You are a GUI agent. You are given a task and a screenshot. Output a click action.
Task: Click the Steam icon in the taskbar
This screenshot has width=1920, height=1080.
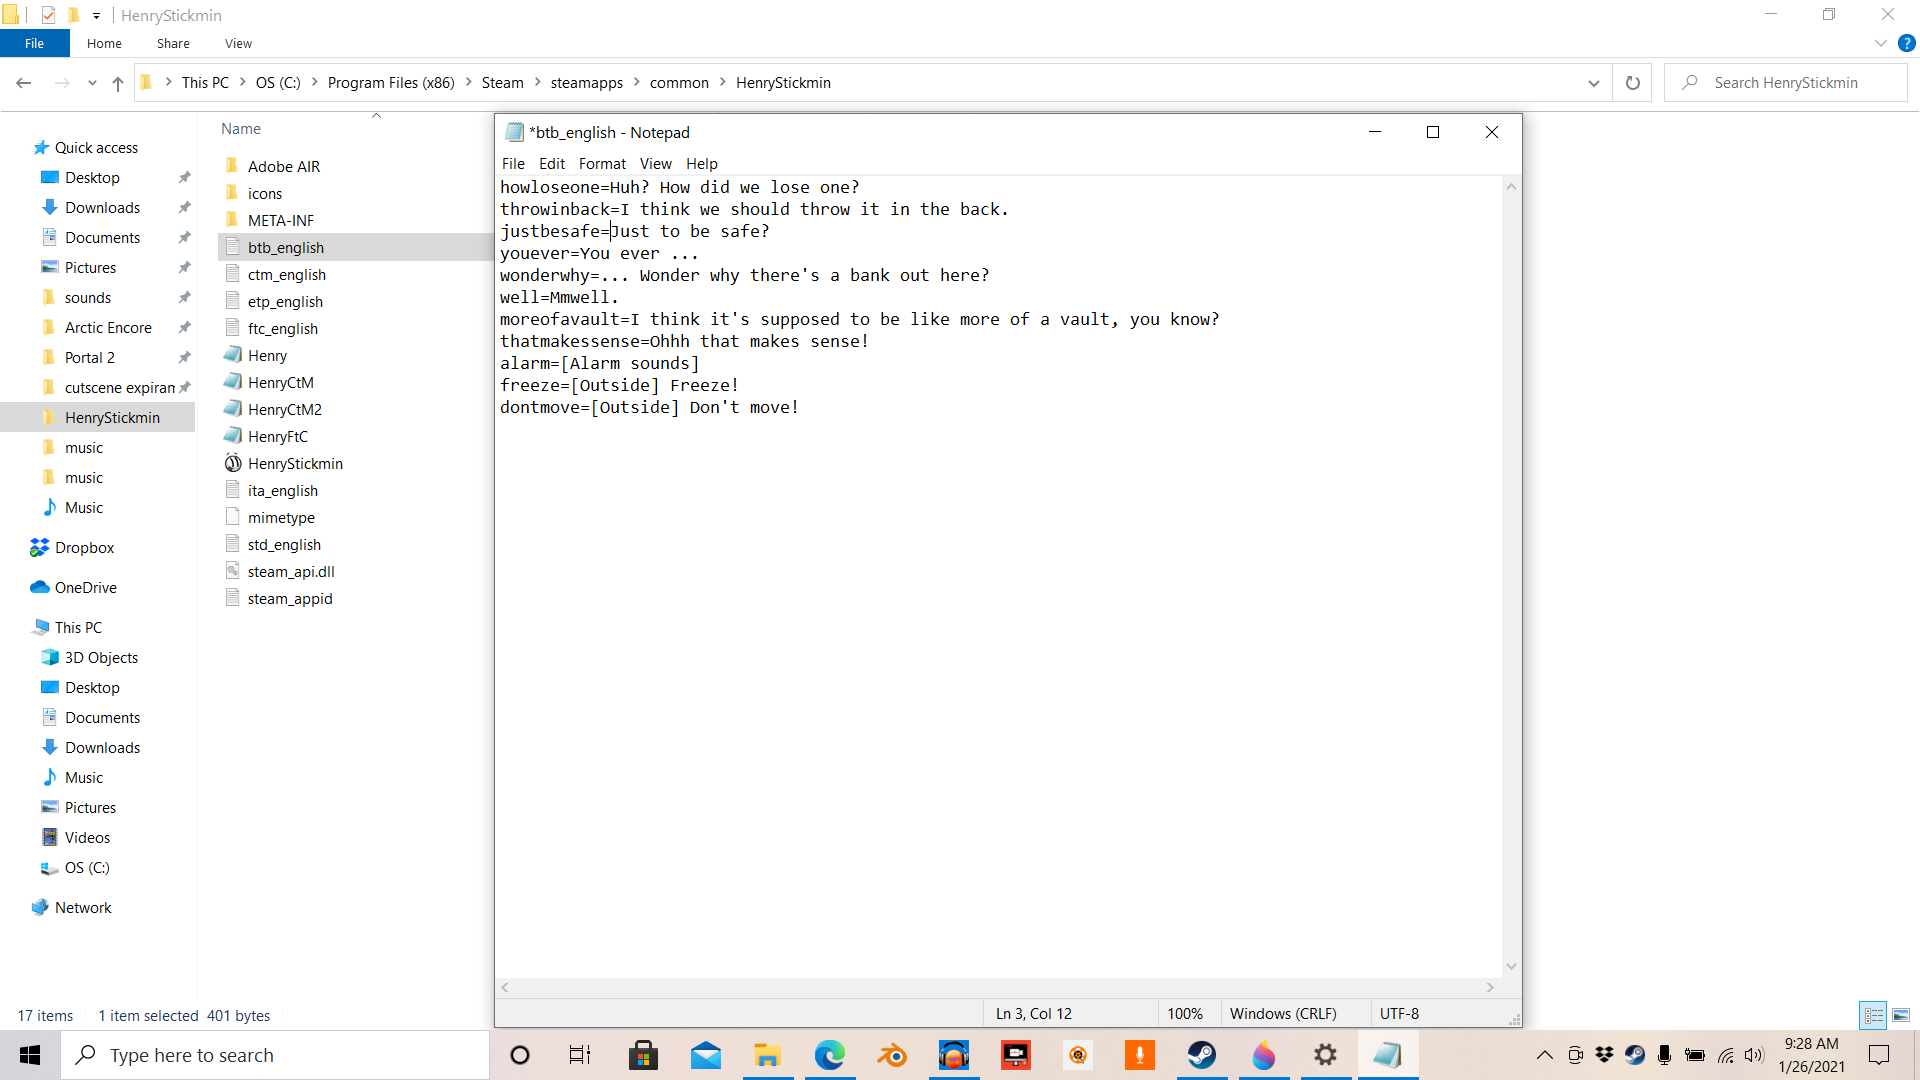tap(1201, 1055)
